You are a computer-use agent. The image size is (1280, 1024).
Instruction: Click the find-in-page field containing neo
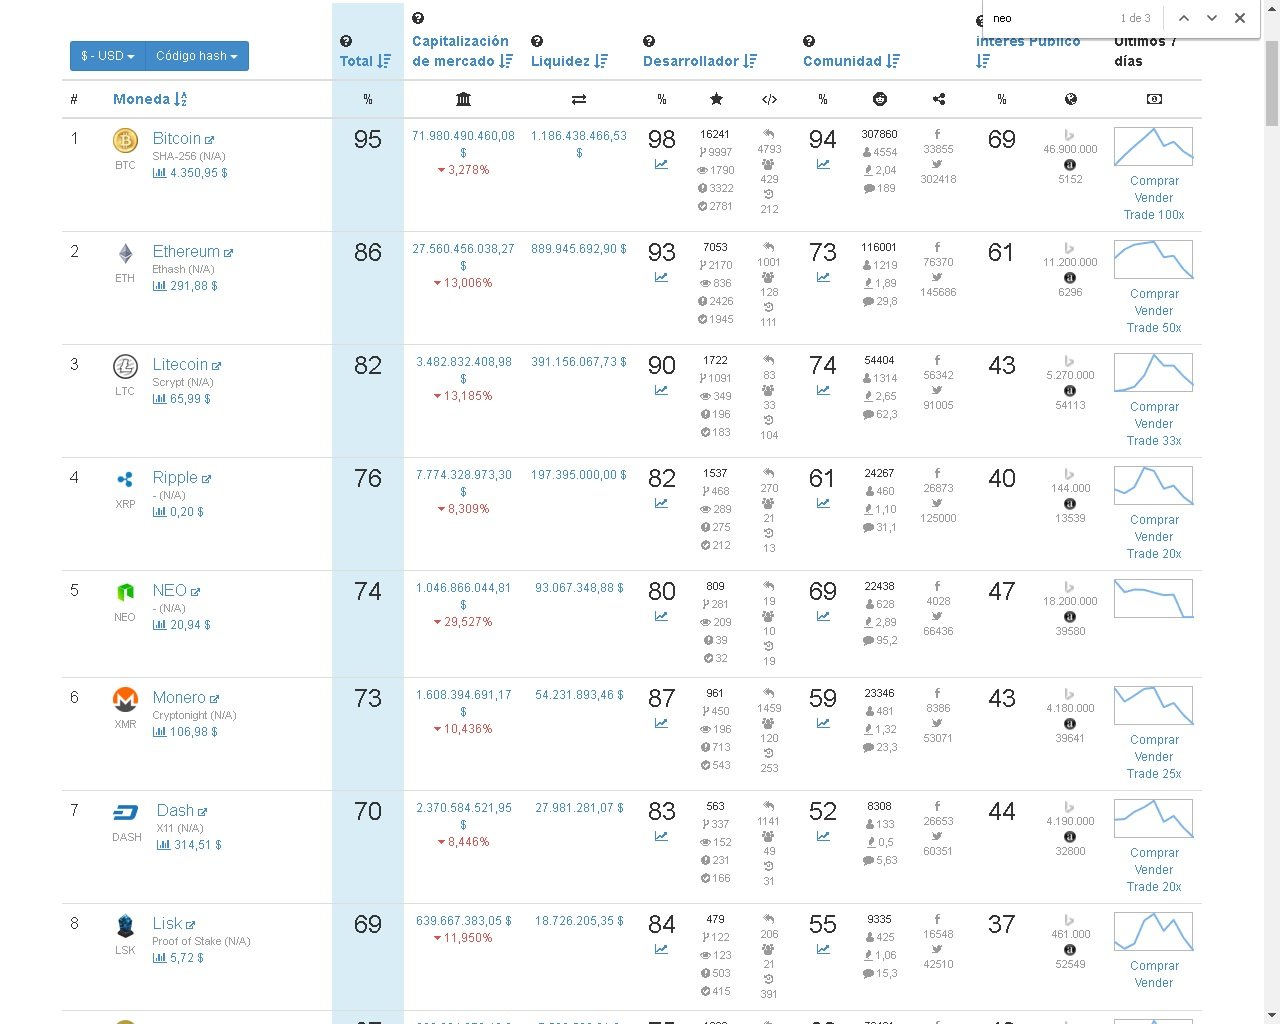point(1050,18)
